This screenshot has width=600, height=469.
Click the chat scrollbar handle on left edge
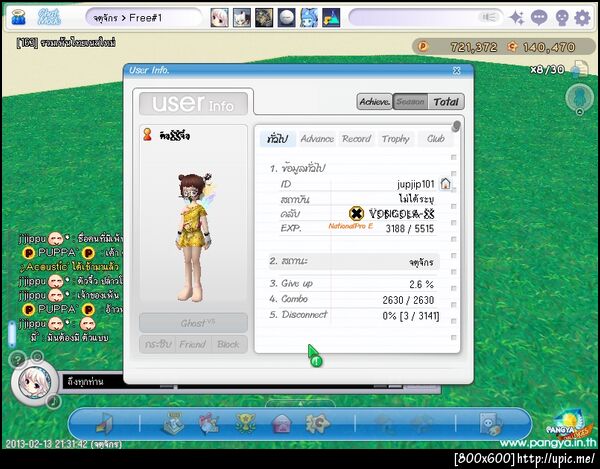click(12, 334)
